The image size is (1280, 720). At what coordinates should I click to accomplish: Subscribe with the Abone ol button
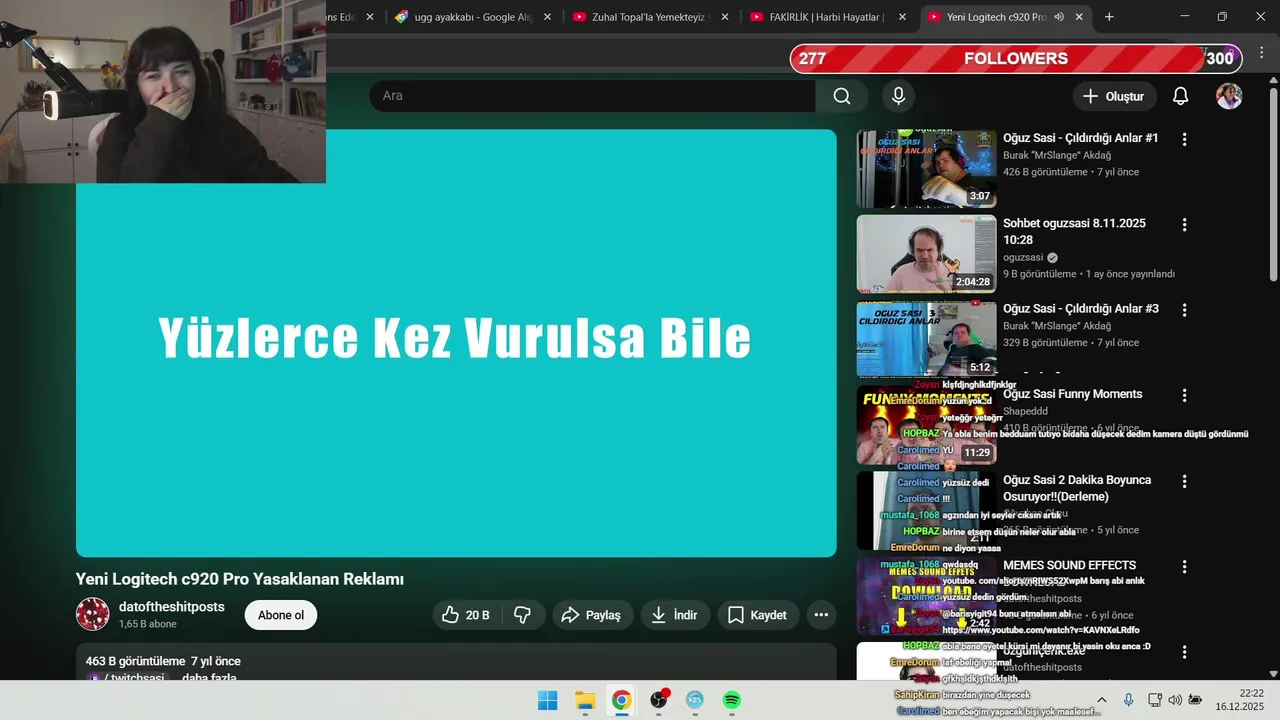coord(281,615)
